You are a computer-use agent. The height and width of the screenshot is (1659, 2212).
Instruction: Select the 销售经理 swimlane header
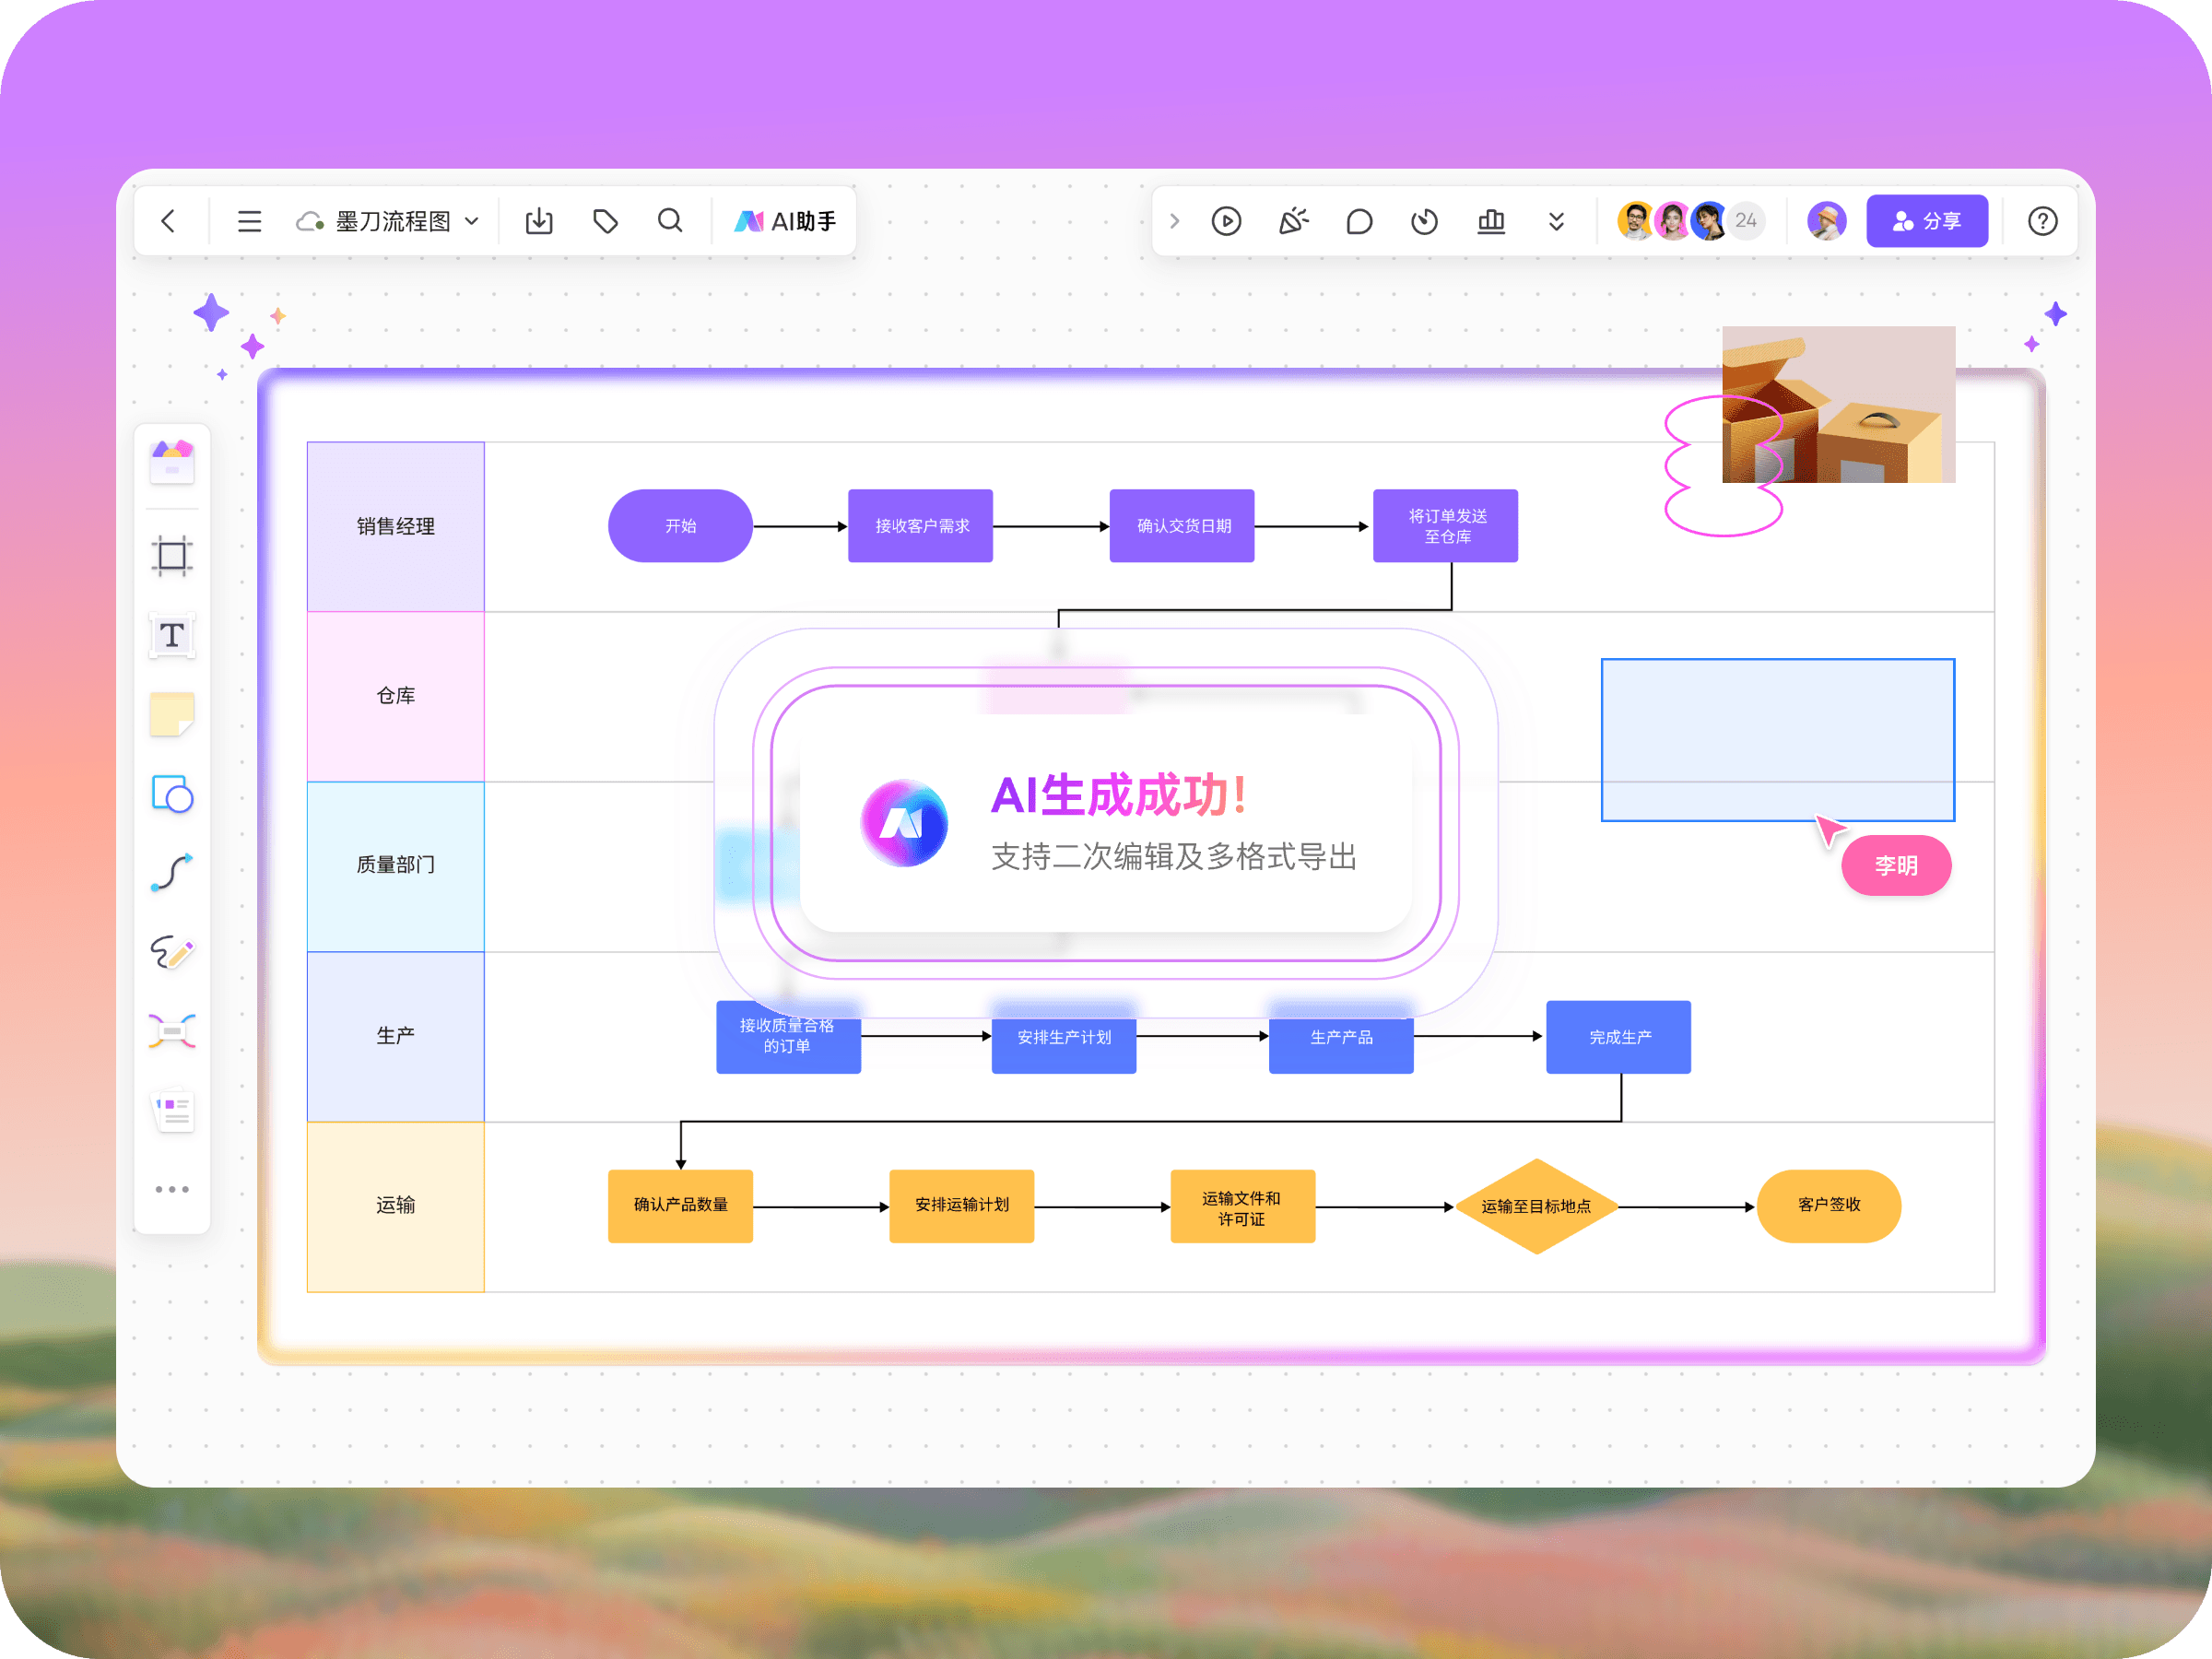pos(396,526)
